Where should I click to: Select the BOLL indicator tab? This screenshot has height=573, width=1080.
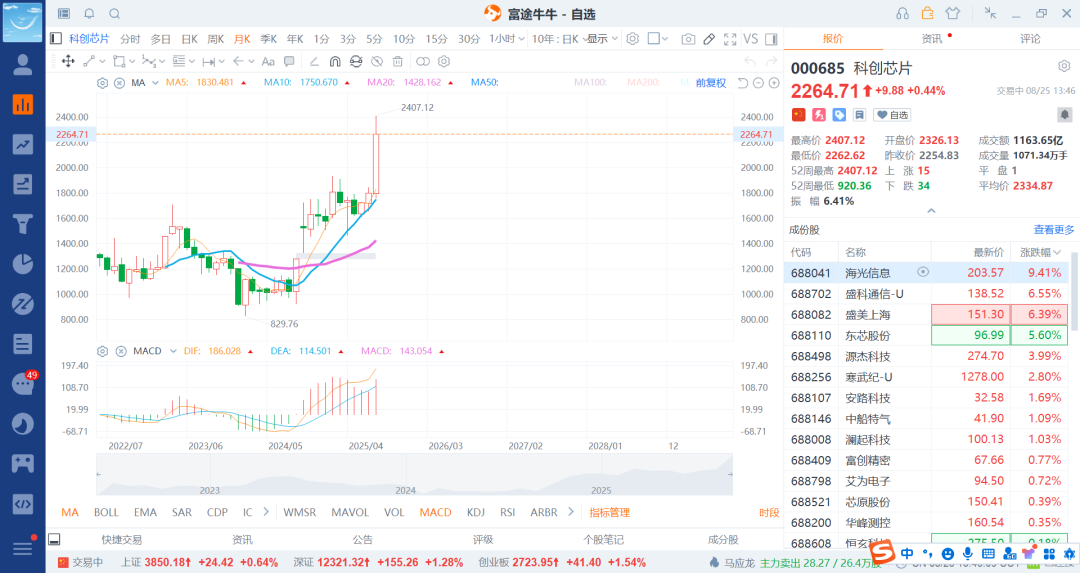pyautogui.click(x=106, y=512)
